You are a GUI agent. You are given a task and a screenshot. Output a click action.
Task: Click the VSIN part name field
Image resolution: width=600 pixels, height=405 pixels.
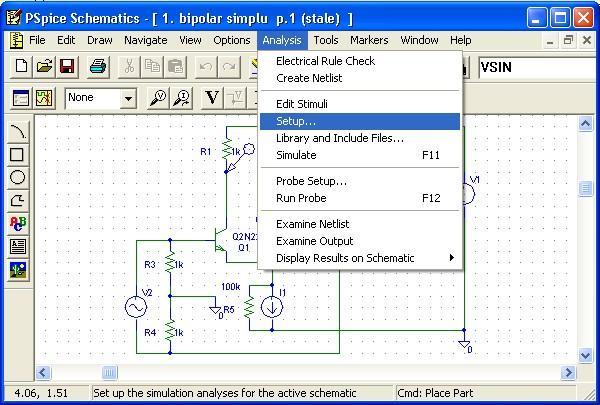539,68
